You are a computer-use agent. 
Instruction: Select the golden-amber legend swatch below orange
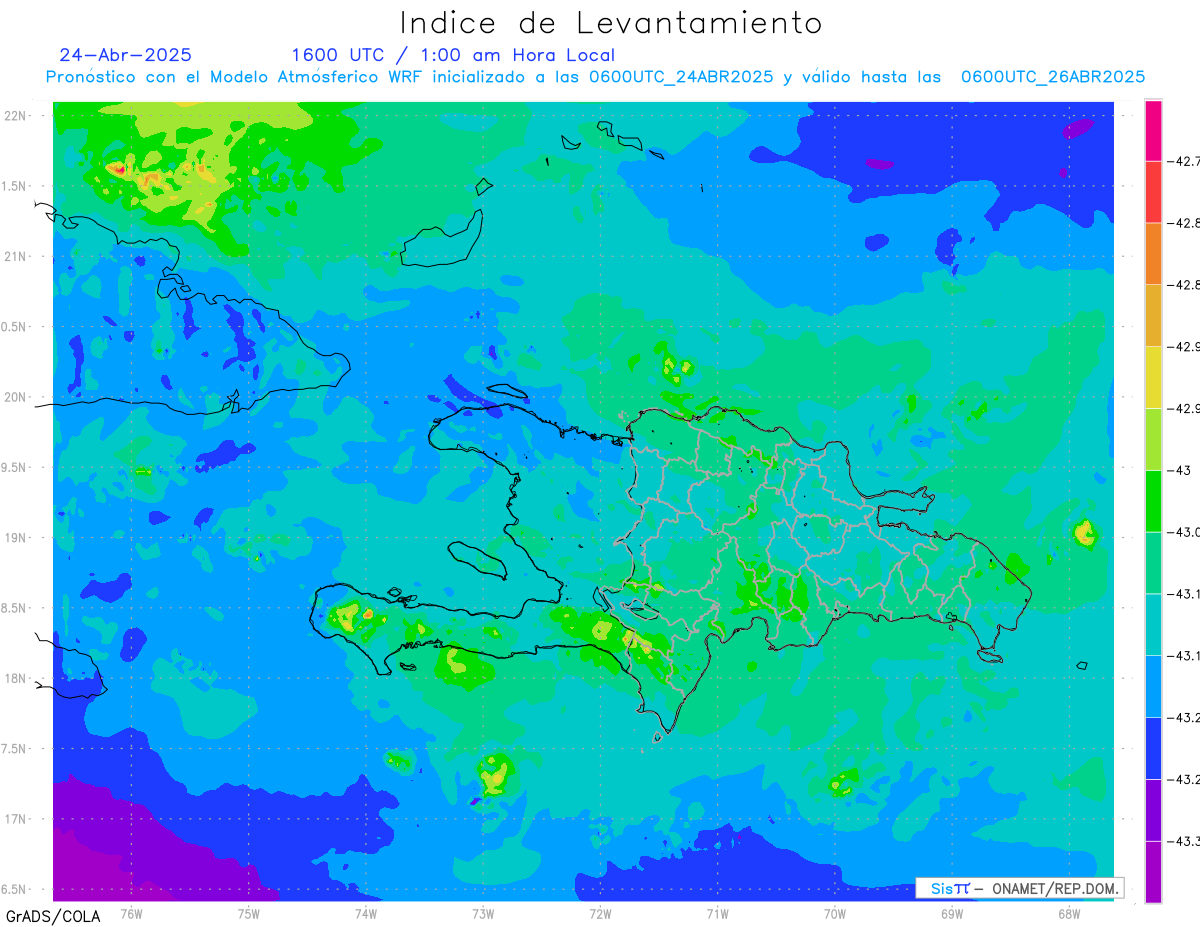pos(1153,315)
